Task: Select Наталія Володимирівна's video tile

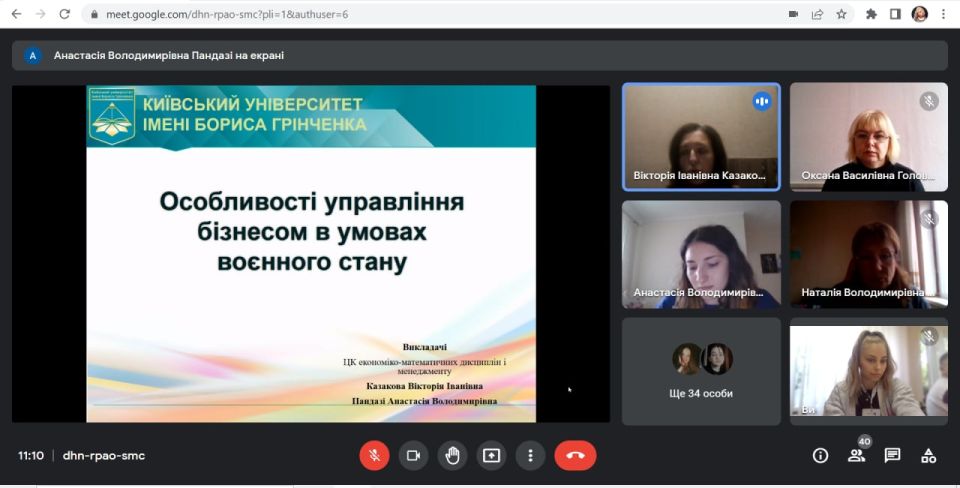Action: pos(869,254)
